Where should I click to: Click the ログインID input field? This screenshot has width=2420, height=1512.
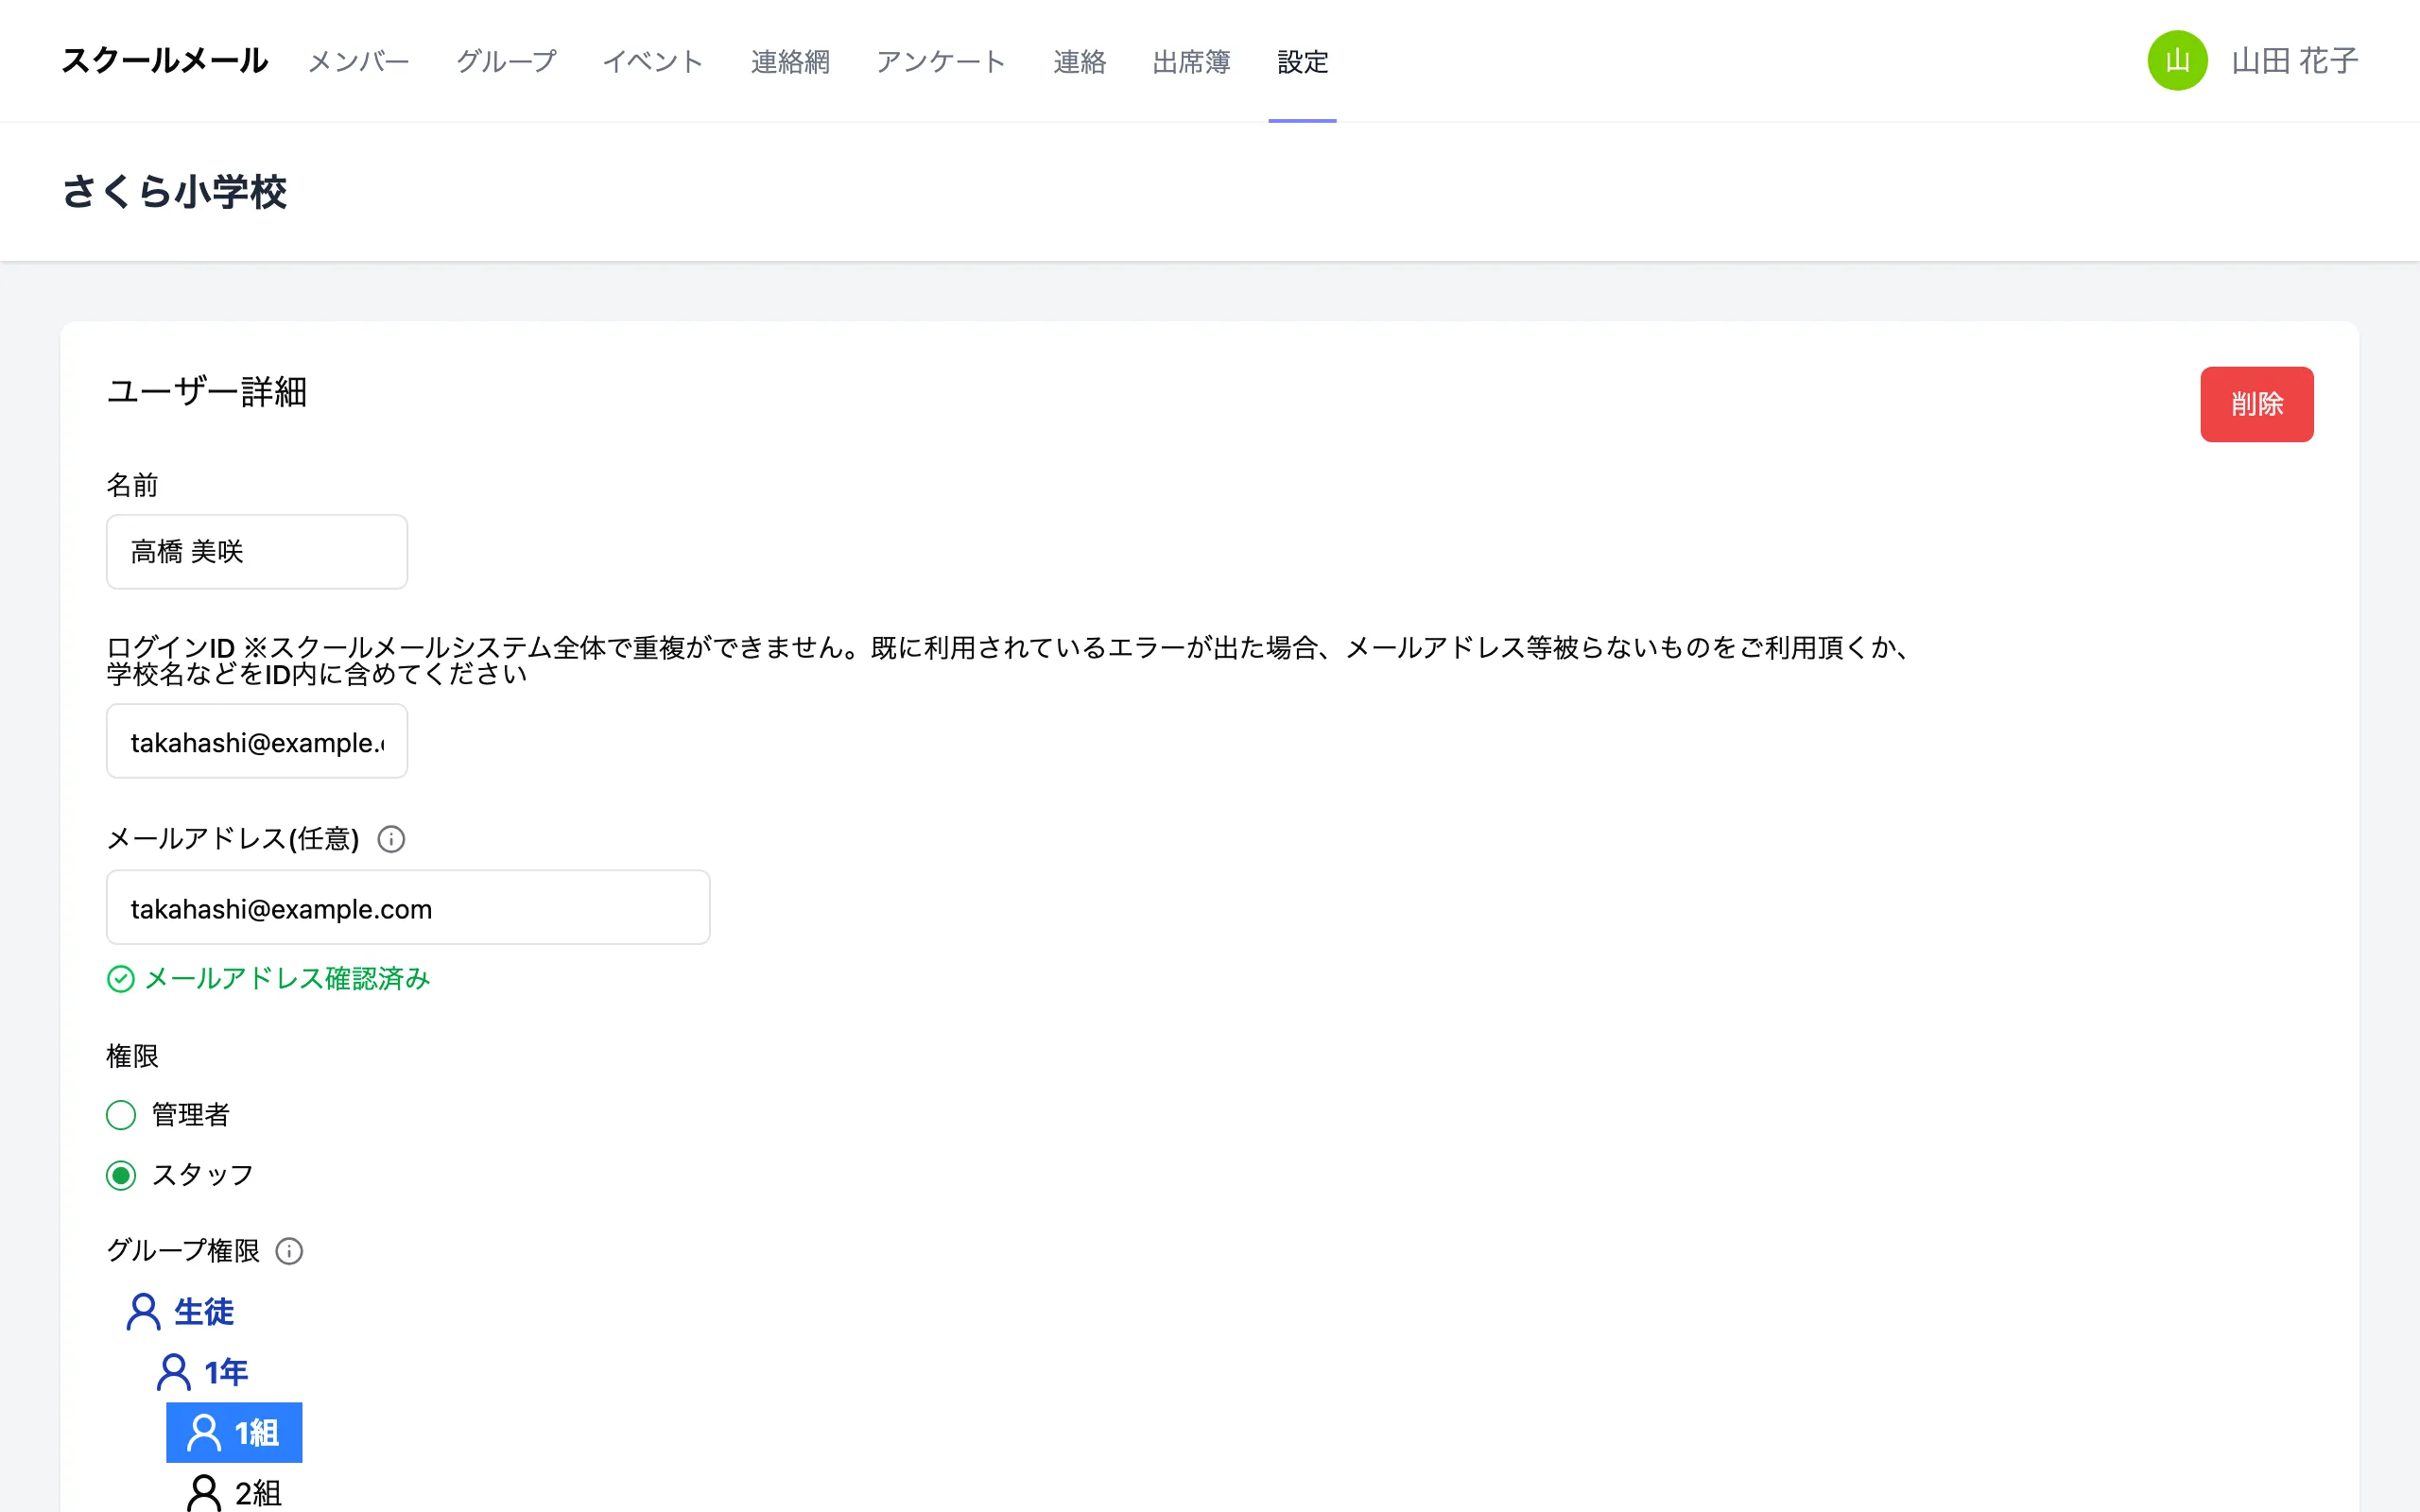click(x=257, y=741)
